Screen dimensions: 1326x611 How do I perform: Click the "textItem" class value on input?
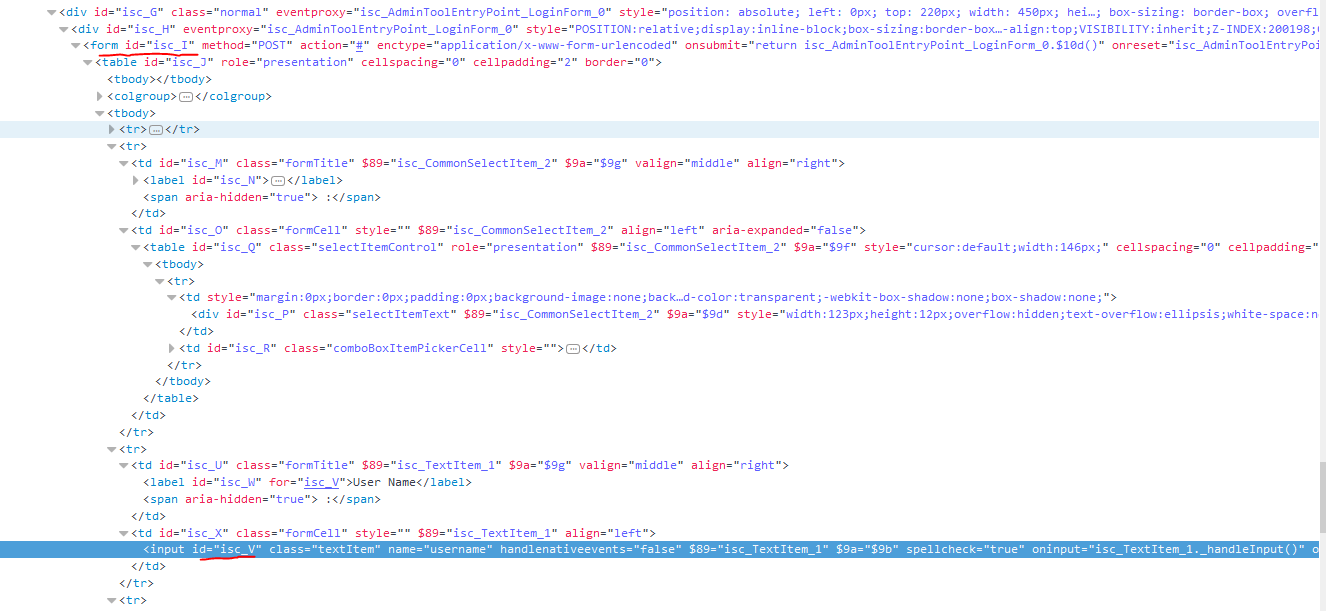[x=345, y=550]
